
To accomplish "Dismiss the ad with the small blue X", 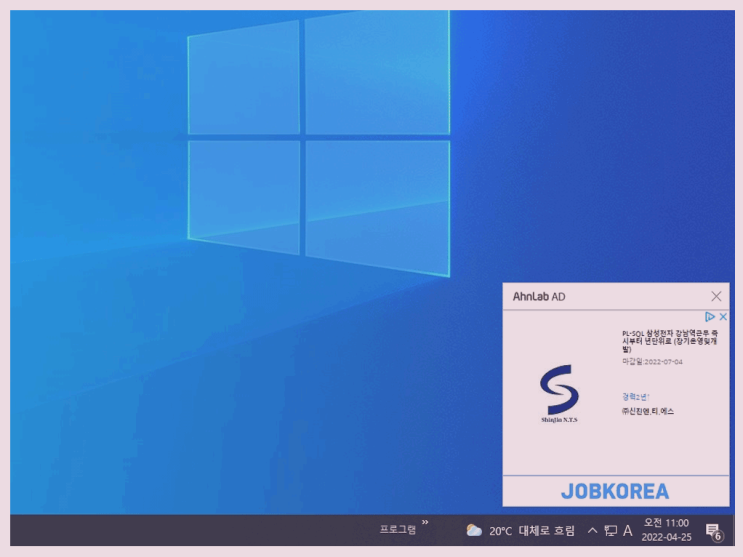I will (723, 317).
